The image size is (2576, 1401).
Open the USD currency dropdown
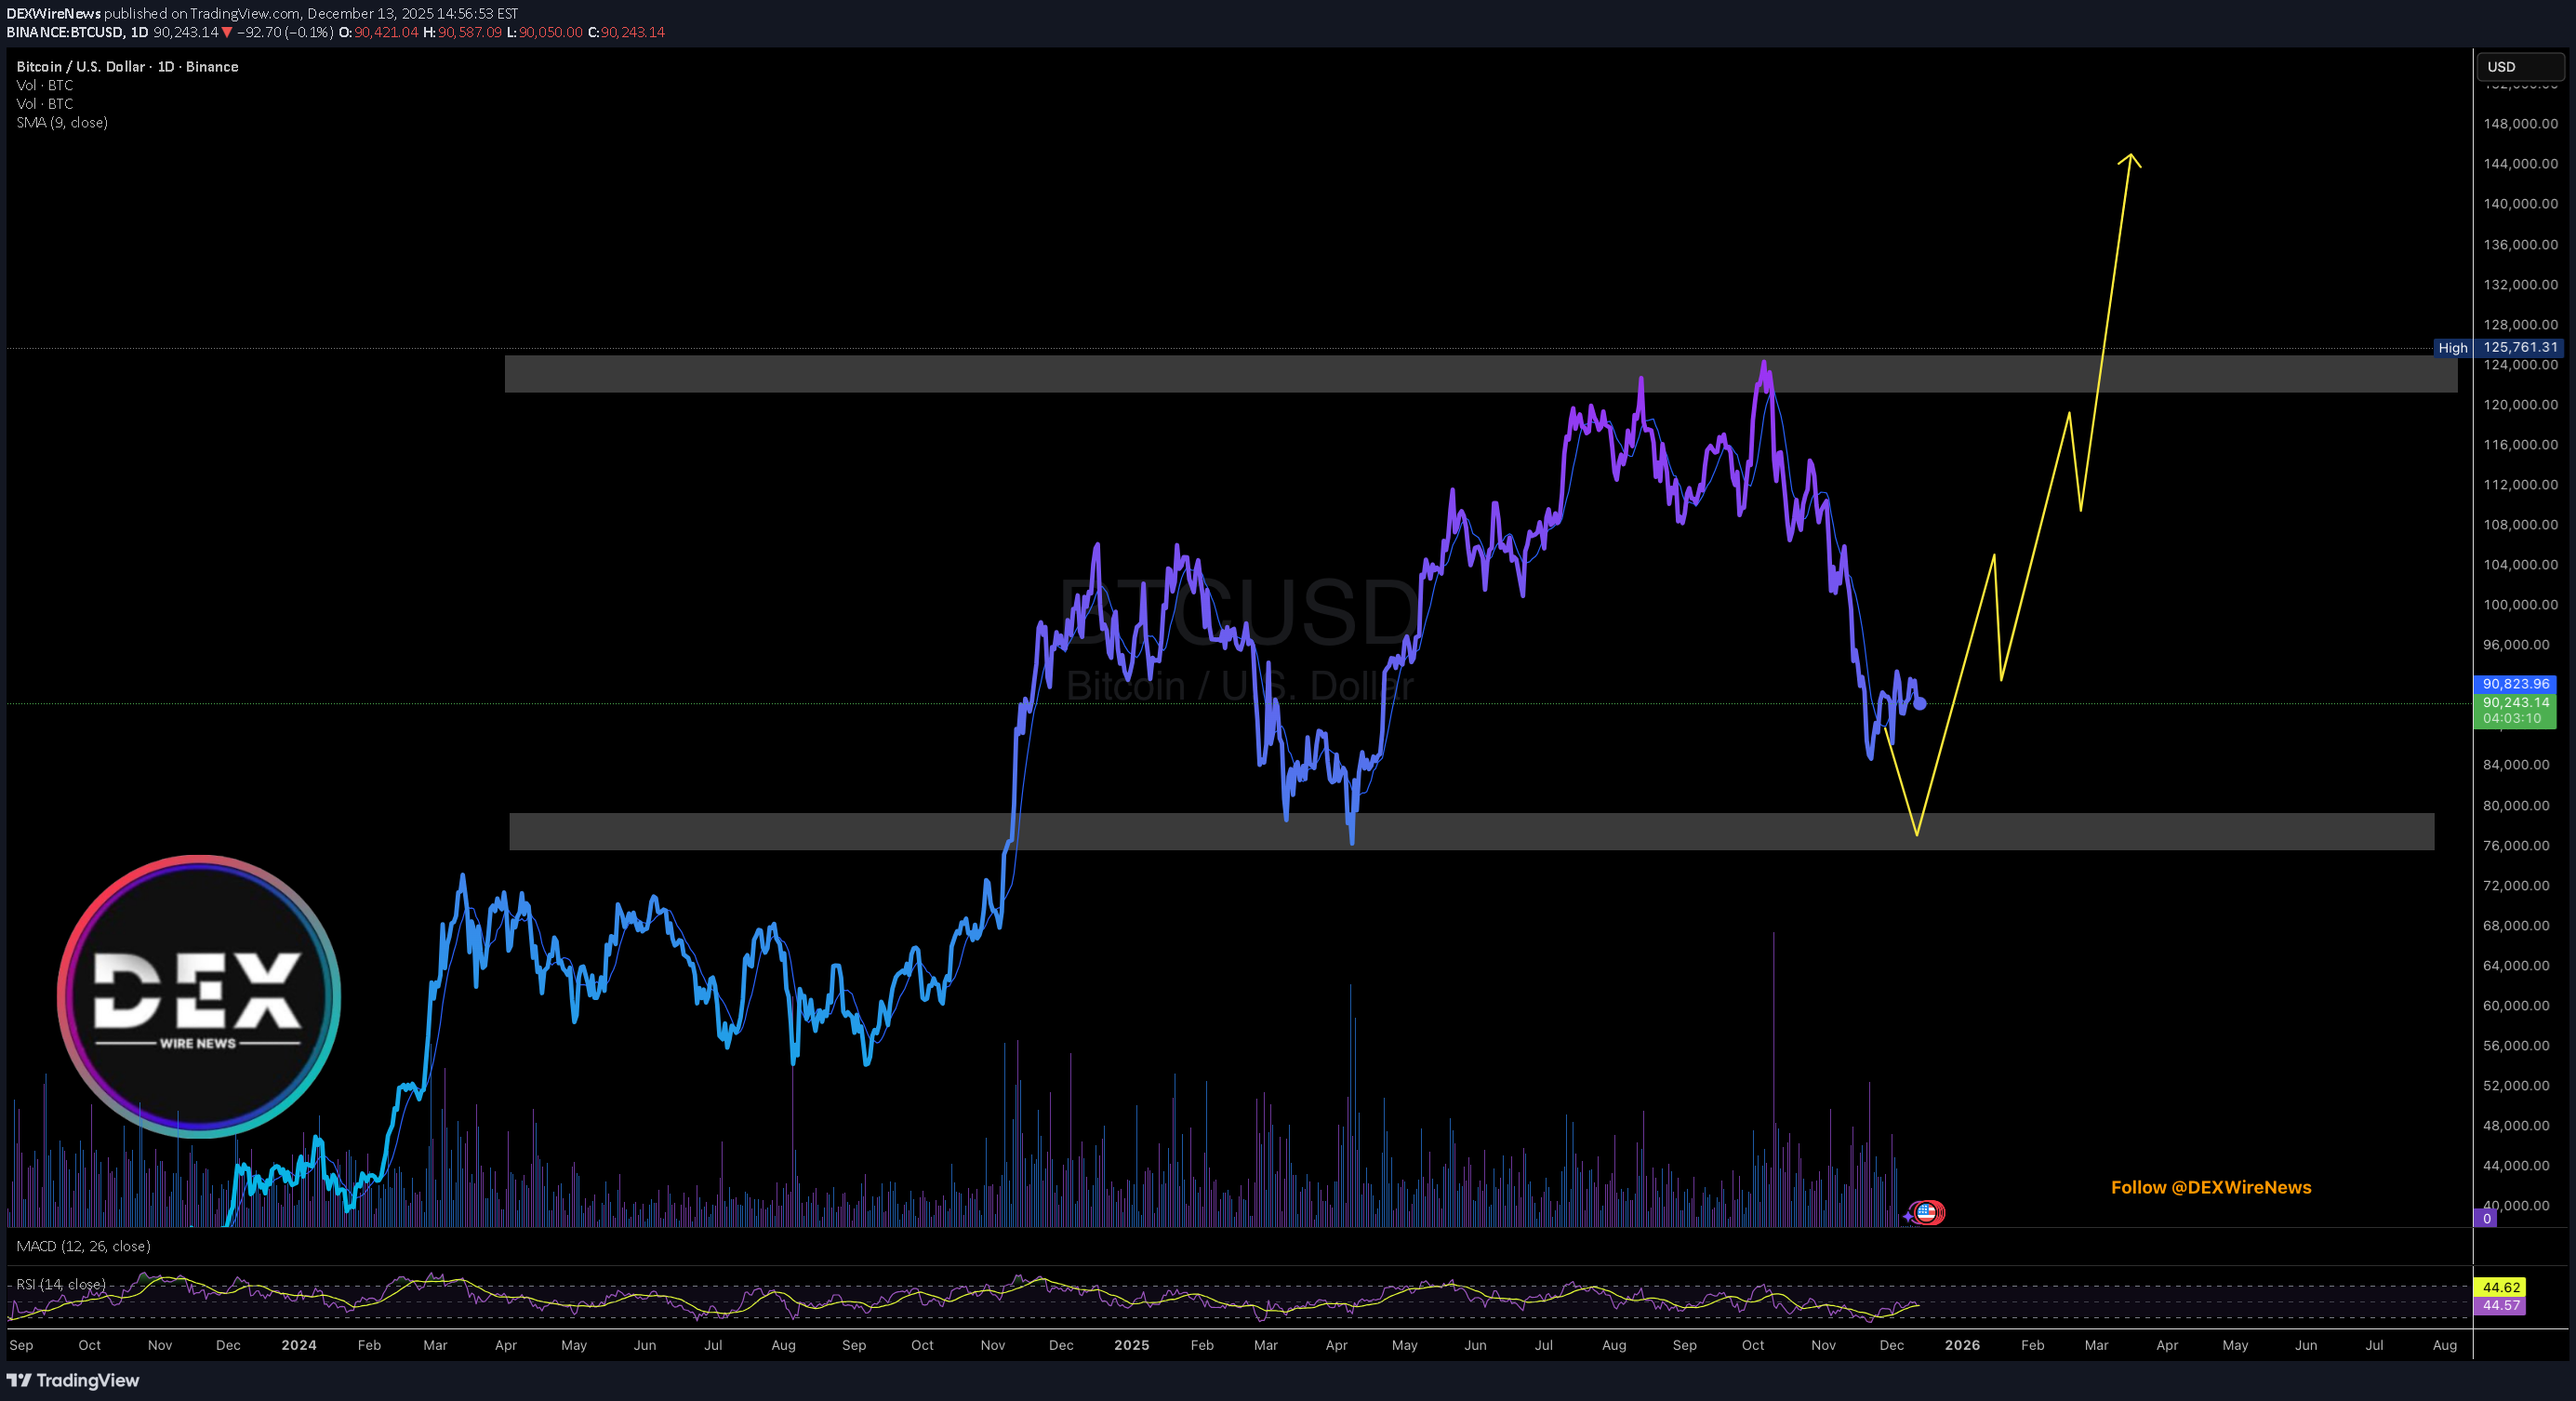click(2519, 67)
